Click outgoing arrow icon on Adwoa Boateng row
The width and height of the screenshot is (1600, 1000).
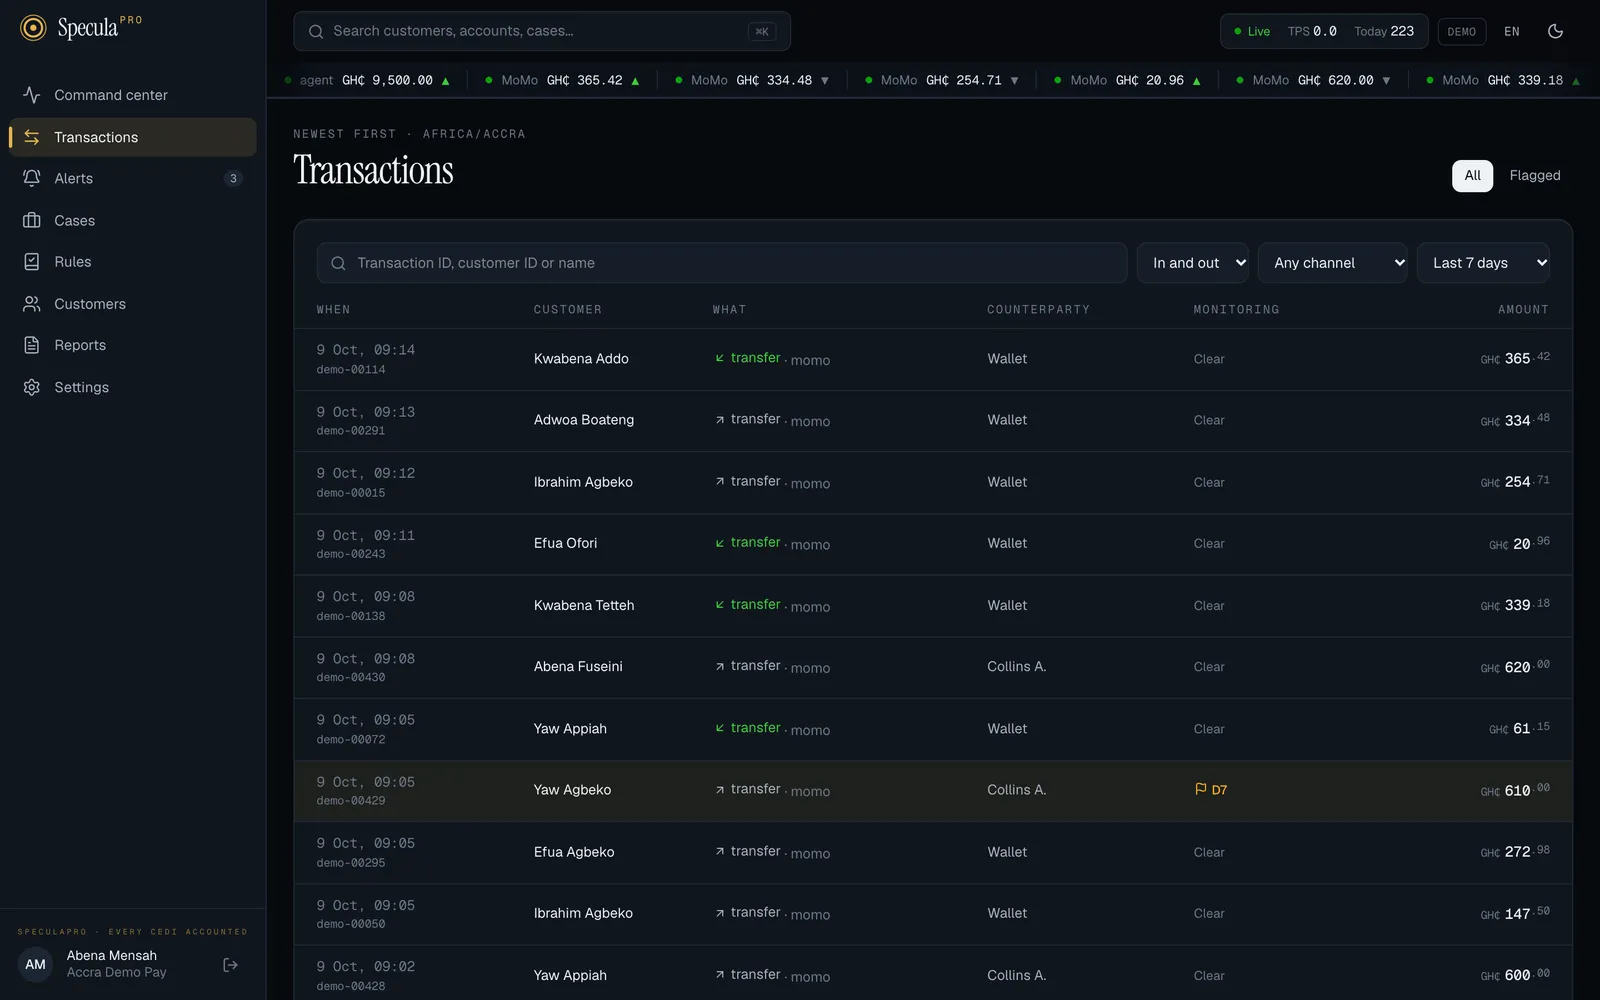(x=720, y=420)
